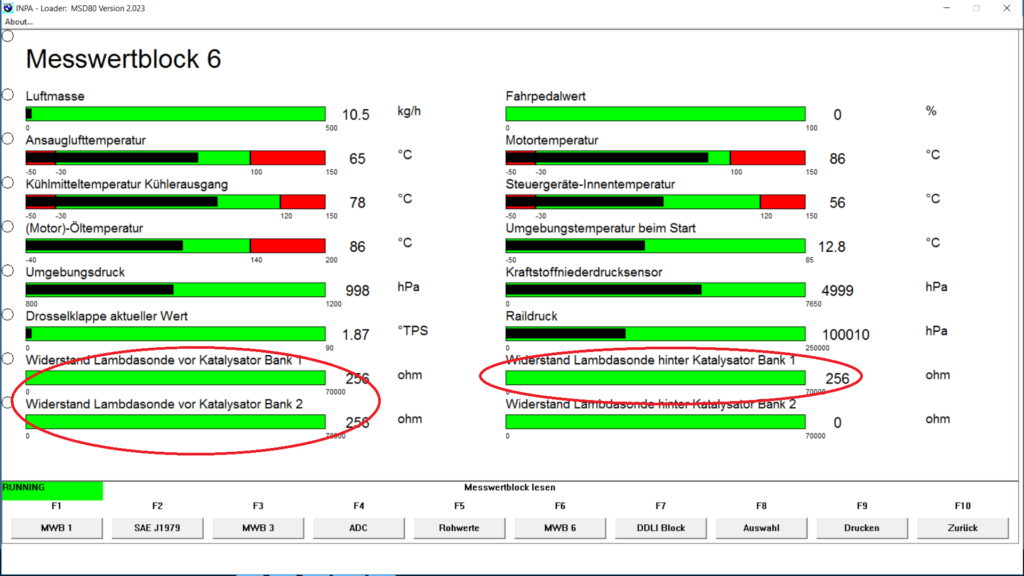Click the Kraftstoffniederdrucksensor bar gauge
Image resolution: width=1024 pixels, height=576 pixels.
click(x=656, y=289)
